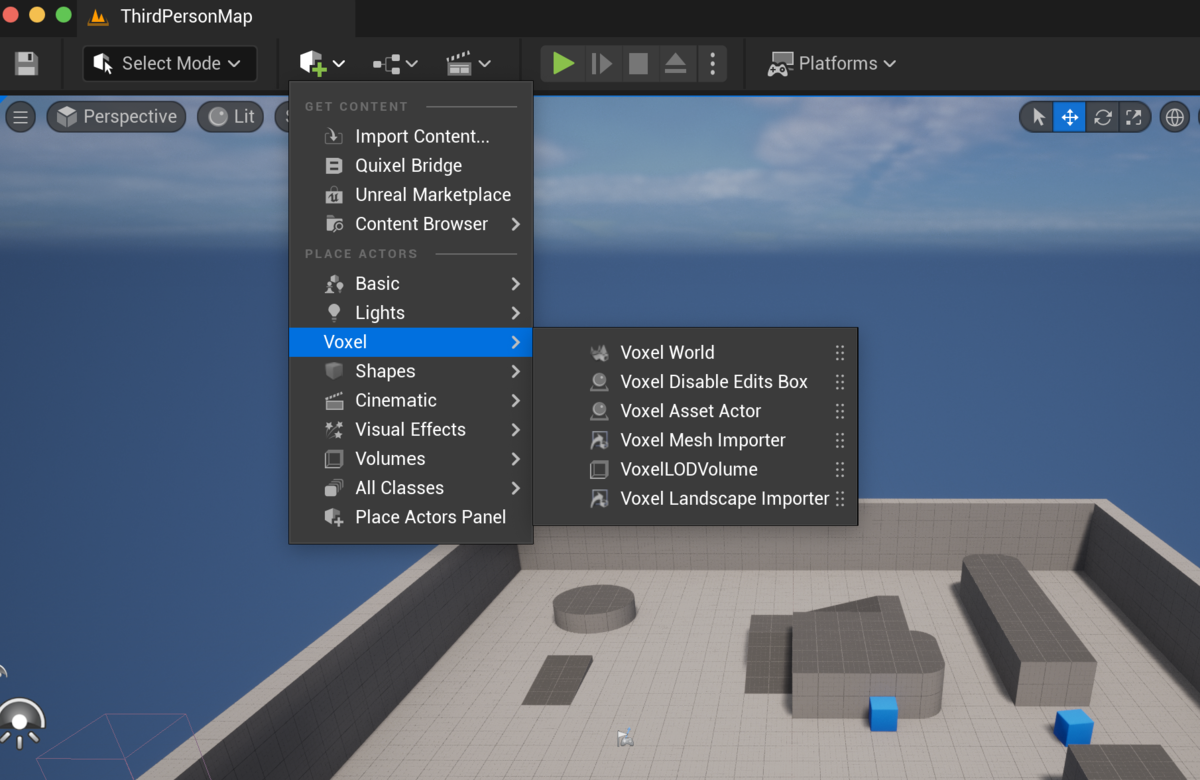This screenshot has width=1200, height=780.
Task: Expand the Visual Effects submenu
Action: click(x=411, y=429)
